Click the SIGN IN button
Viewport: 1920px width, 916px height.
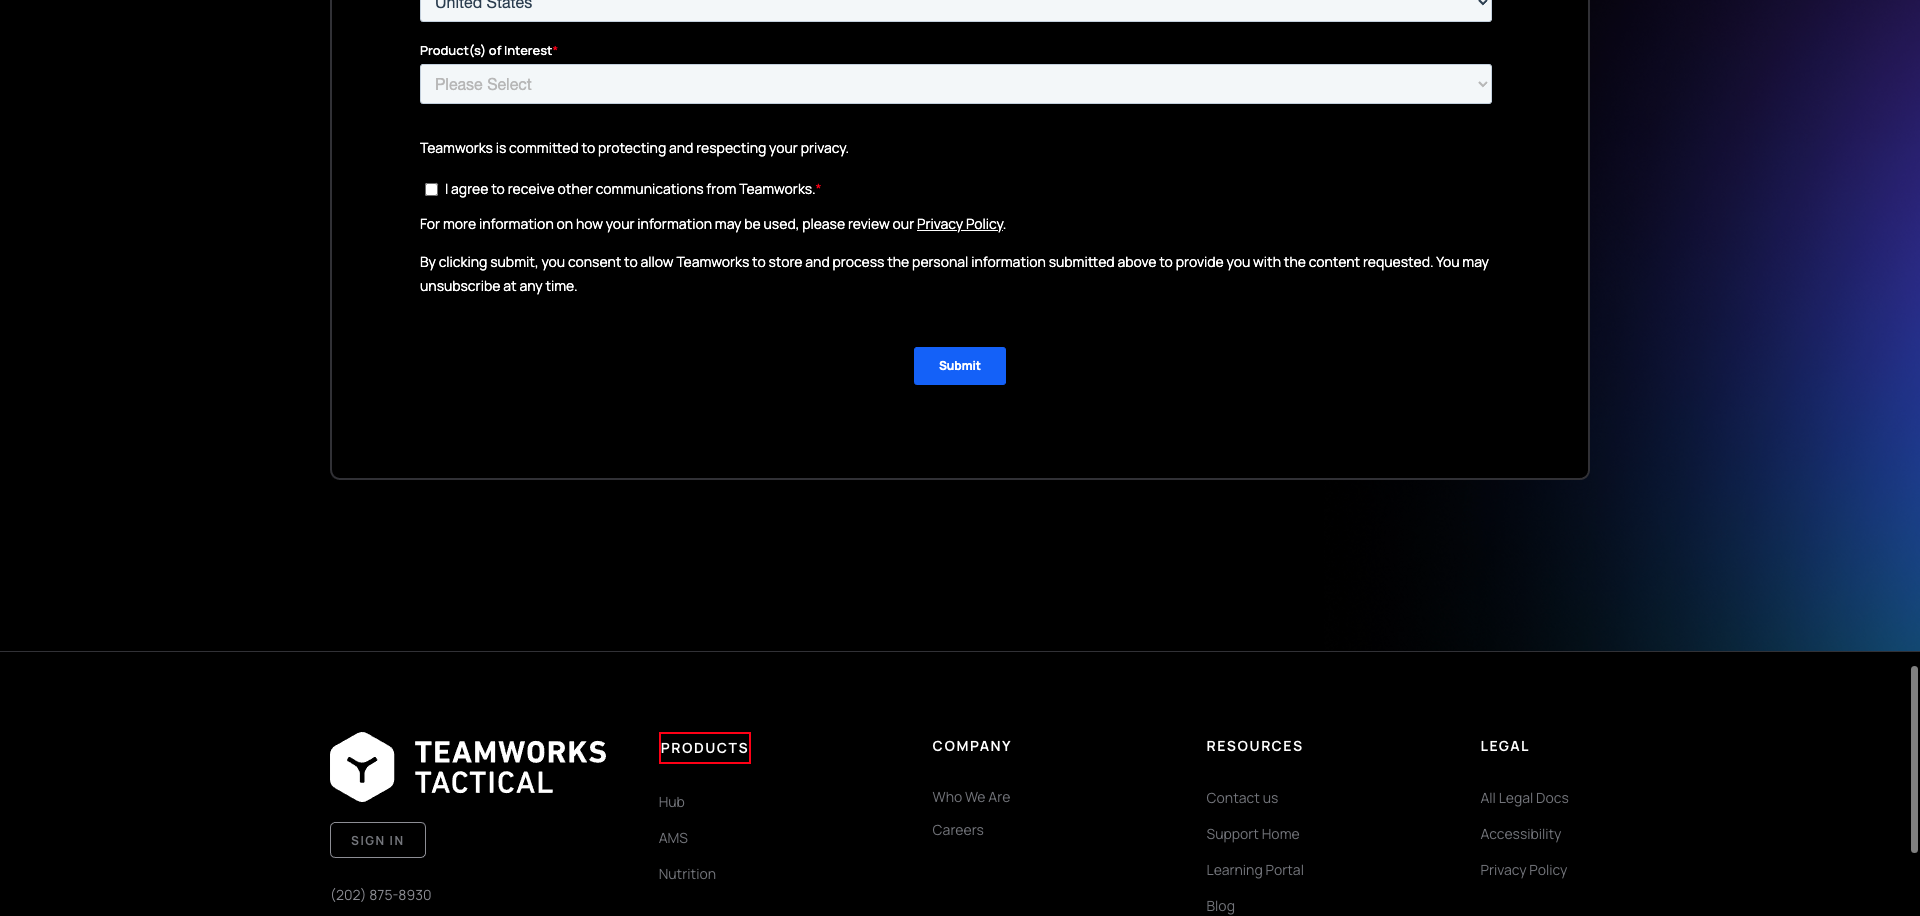coord(377,839)
